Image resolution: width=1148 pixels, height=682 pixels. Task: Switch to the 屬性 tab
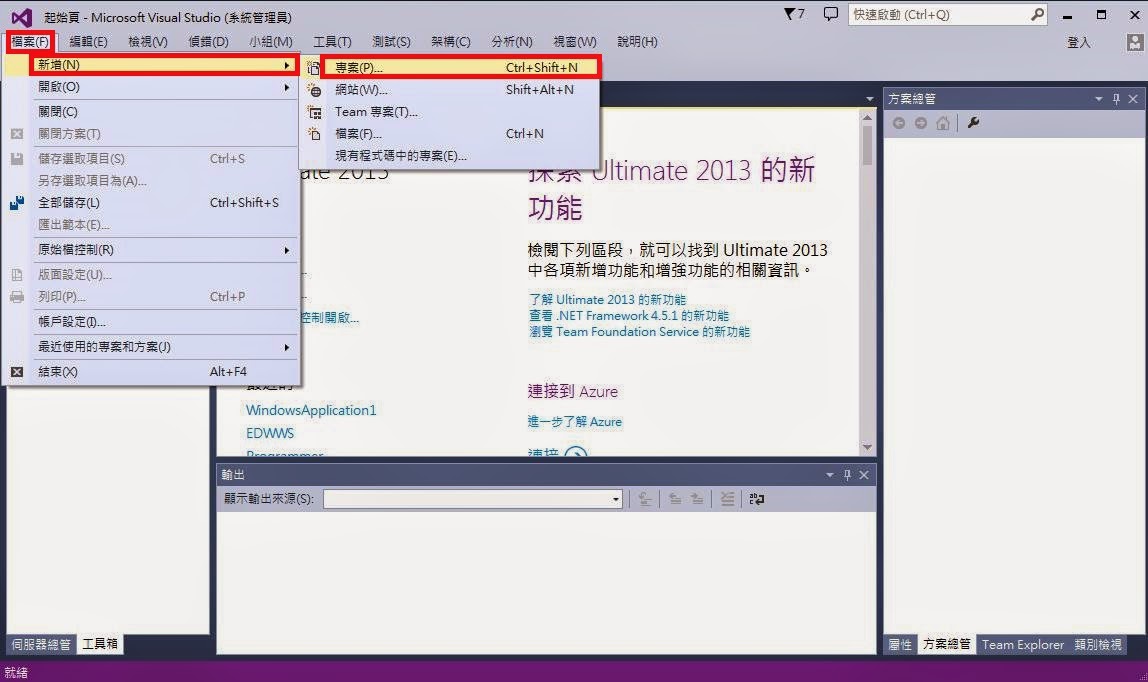900,645
